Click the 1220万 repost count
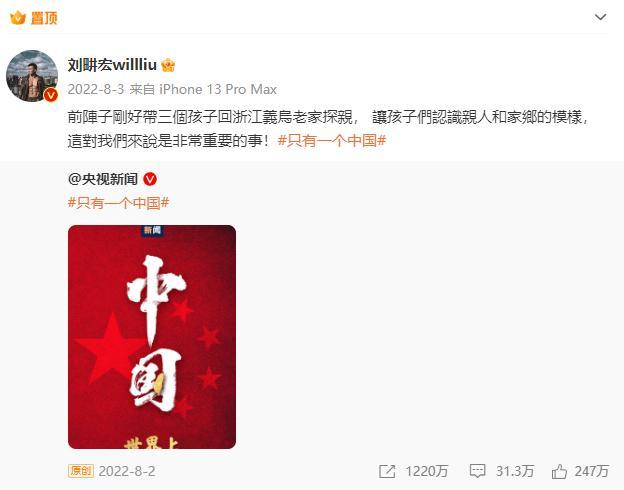Image resolution: width=624 pixels, height=490 pixels. (x=427, y=471)
